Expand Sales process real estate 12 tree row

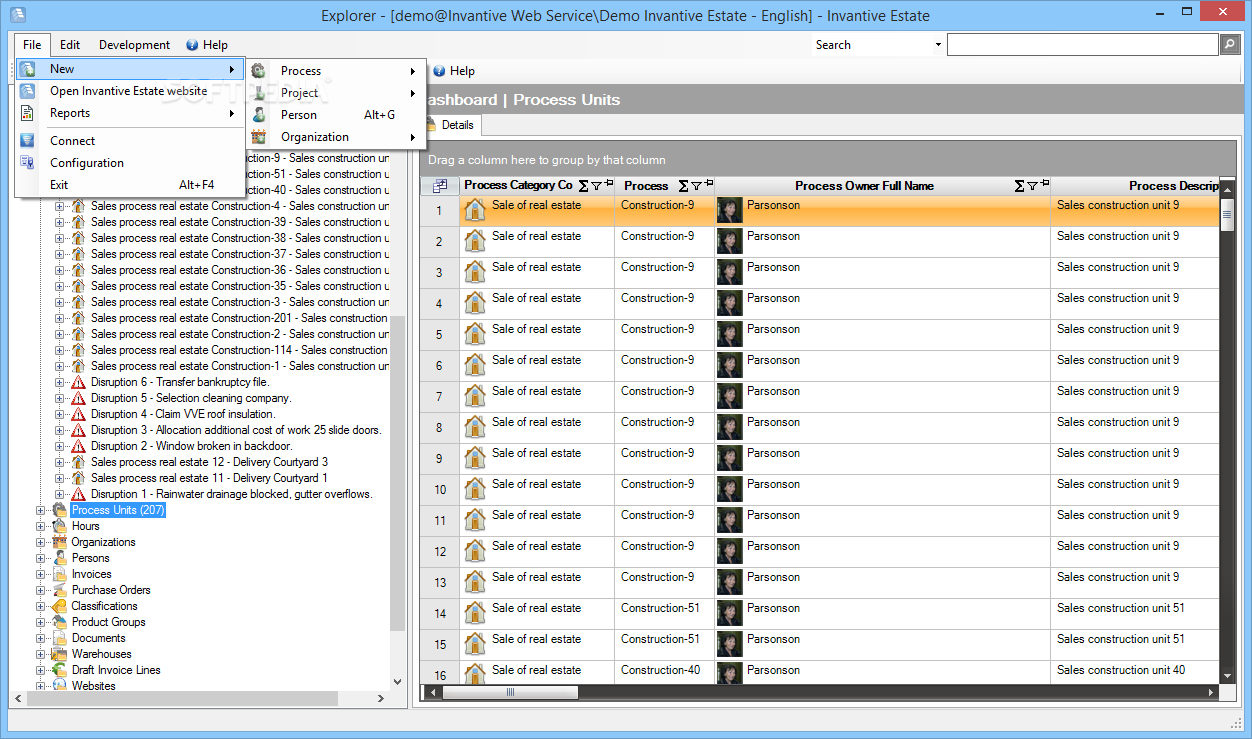coord(59,462)
